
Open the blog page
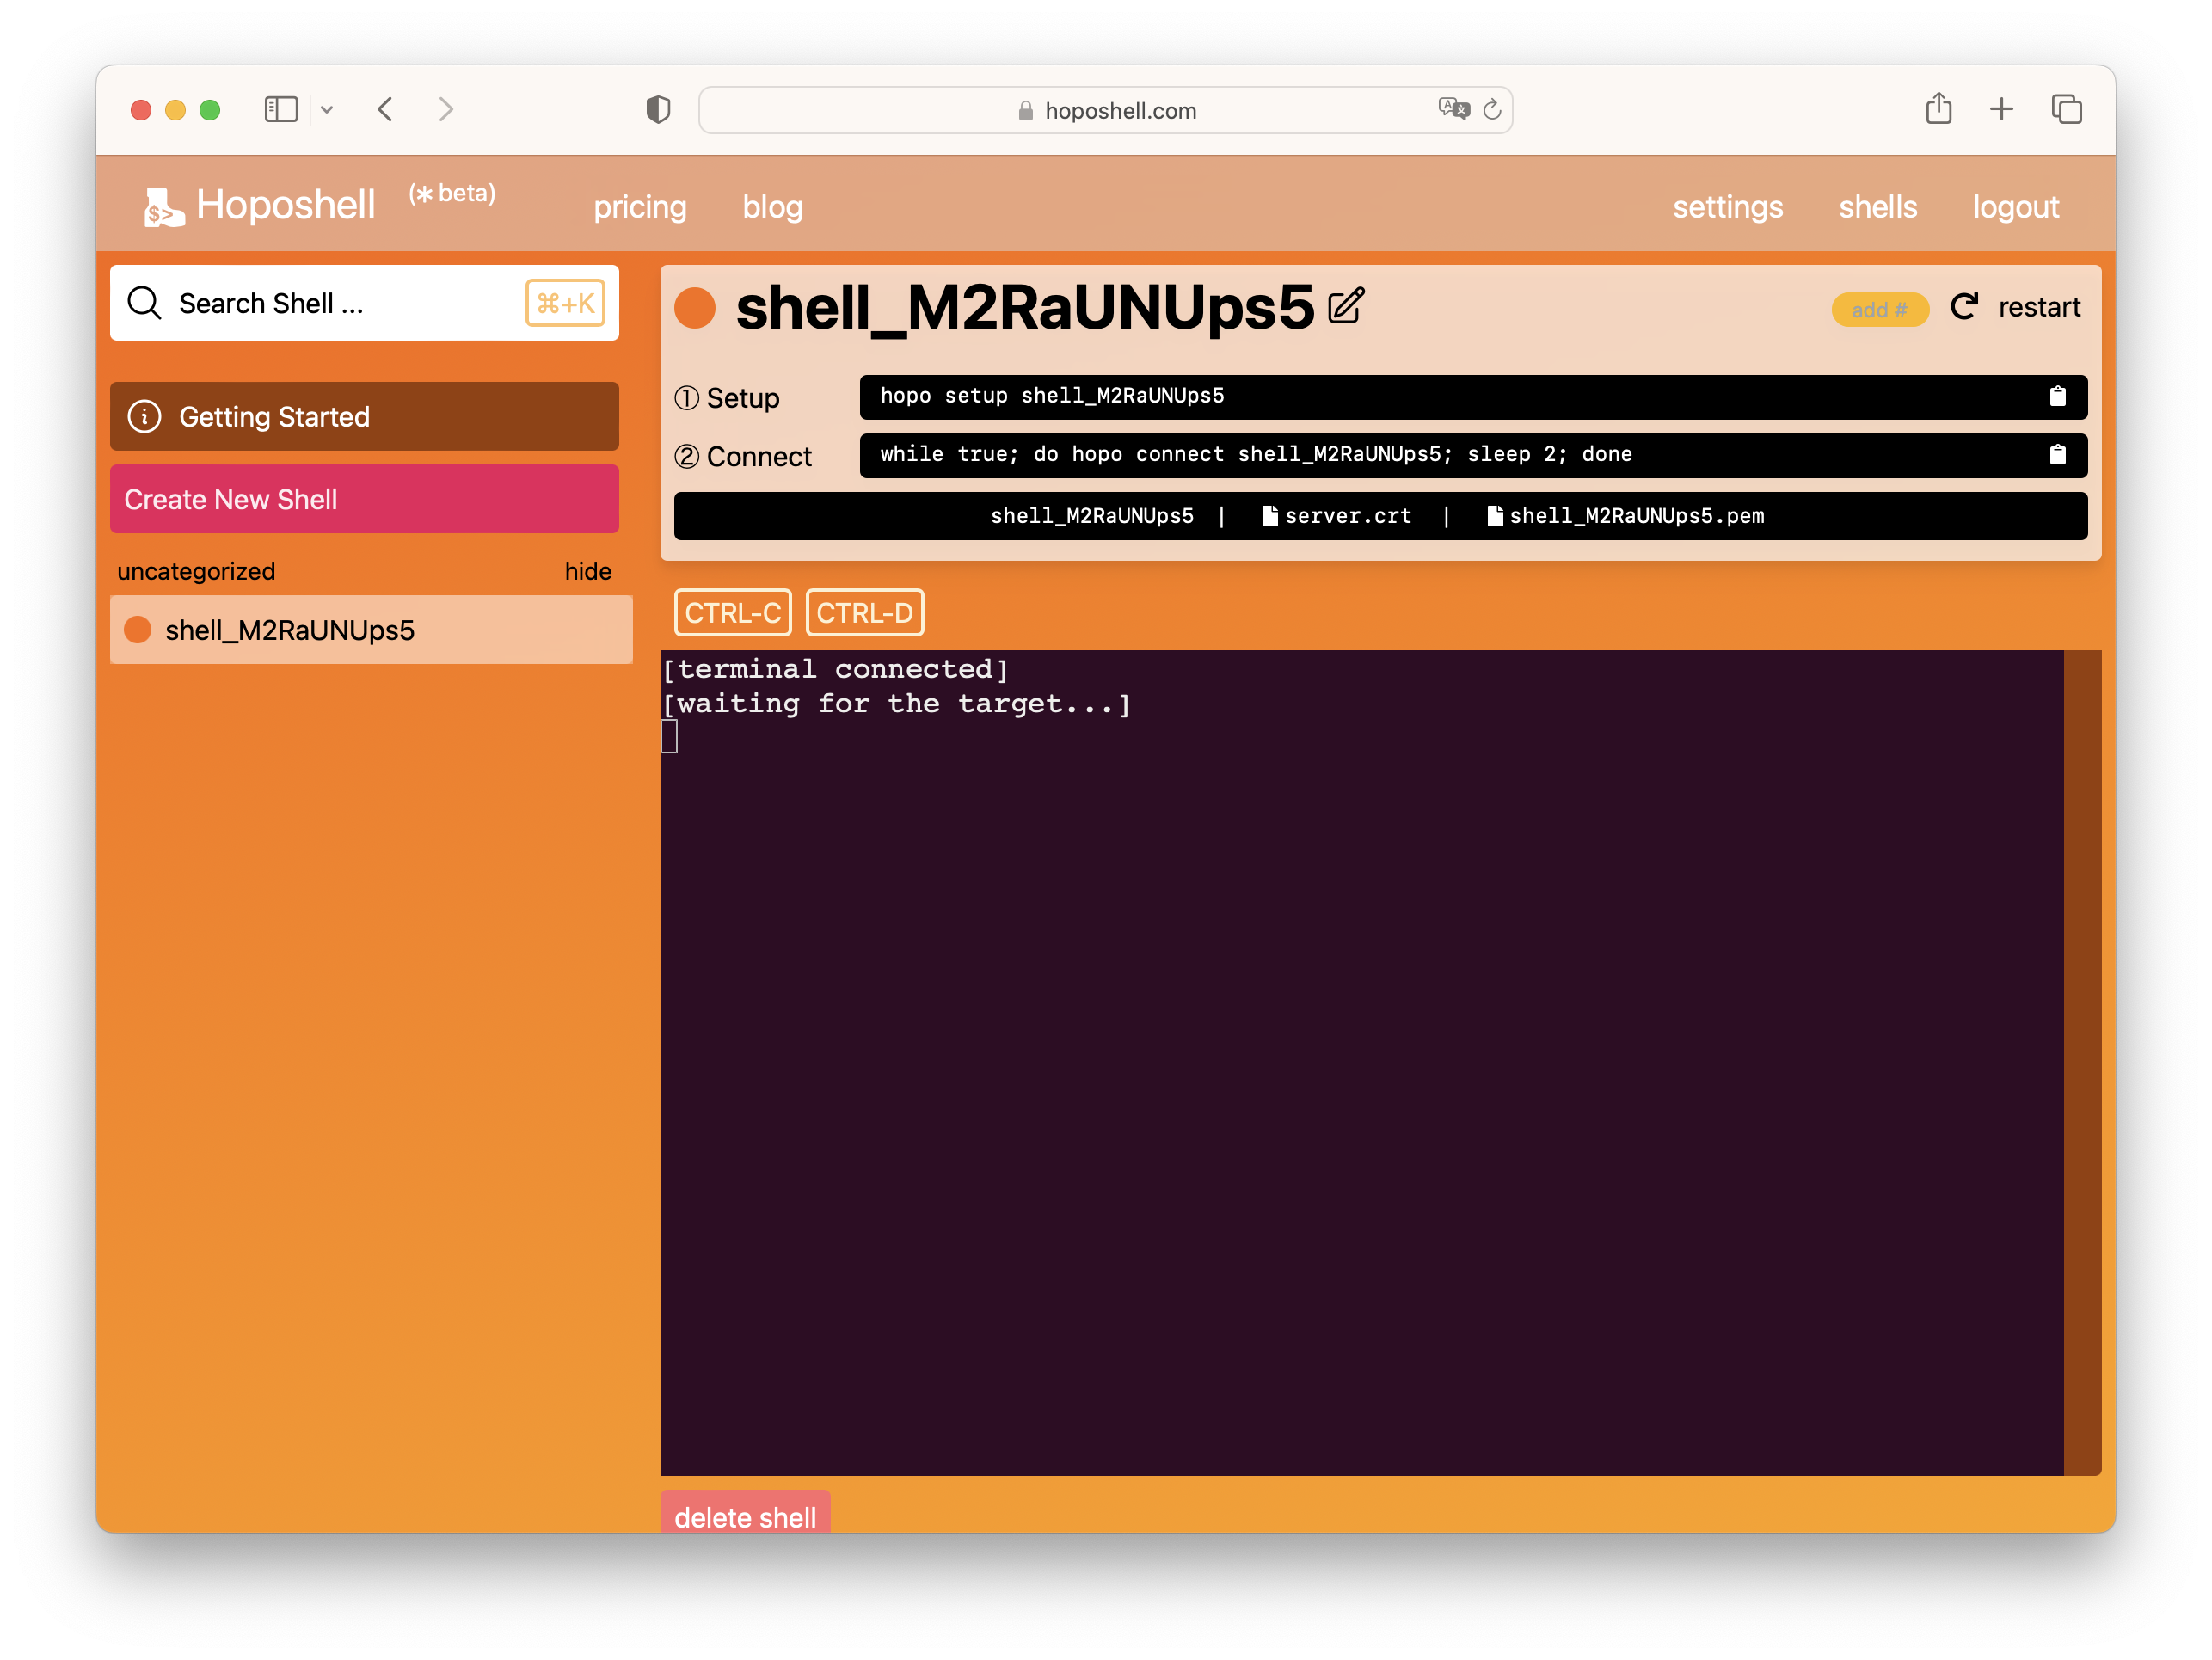(x=772, y=207)
